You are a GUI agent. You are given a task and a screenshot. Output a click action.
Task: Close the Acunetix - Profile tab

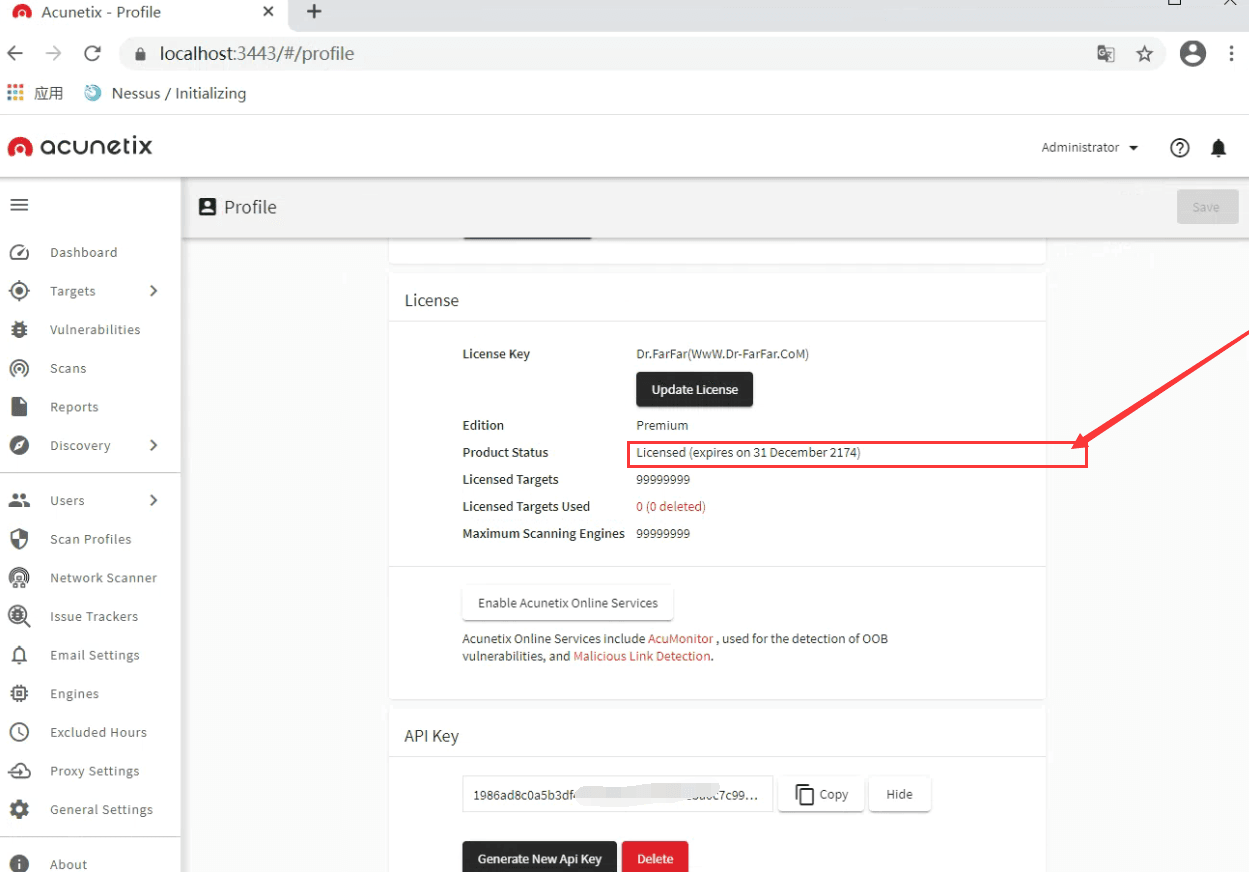tap(268, 12)
